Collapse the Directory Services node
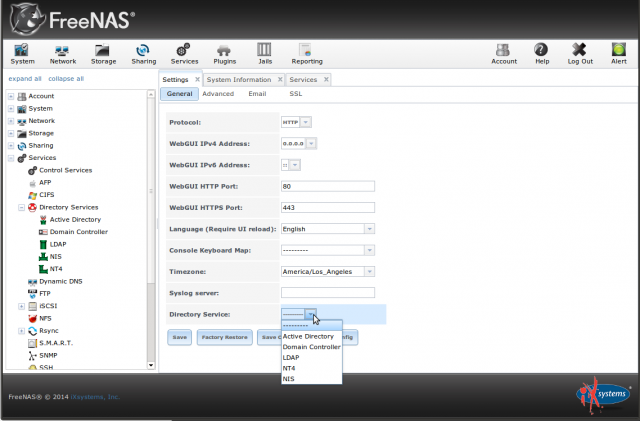Viewport: 640px width, 421px height. tap(22, 207)
